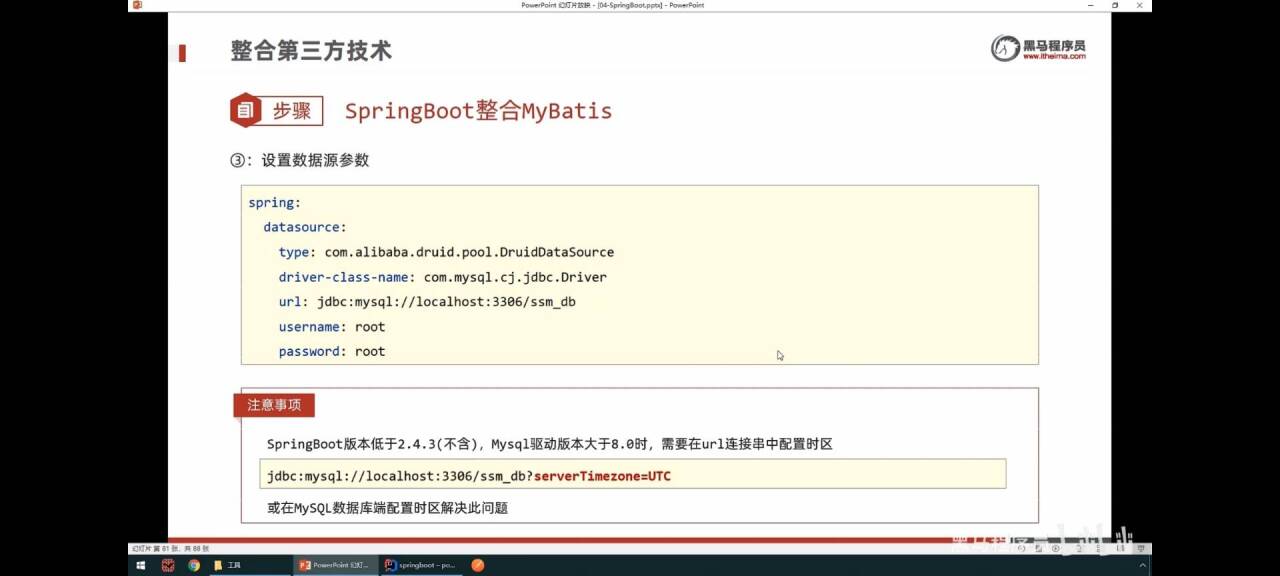Click the 或在MySQL数据库端配置时区 sentence
This screenshot has width=1280, height=576.
387,508
